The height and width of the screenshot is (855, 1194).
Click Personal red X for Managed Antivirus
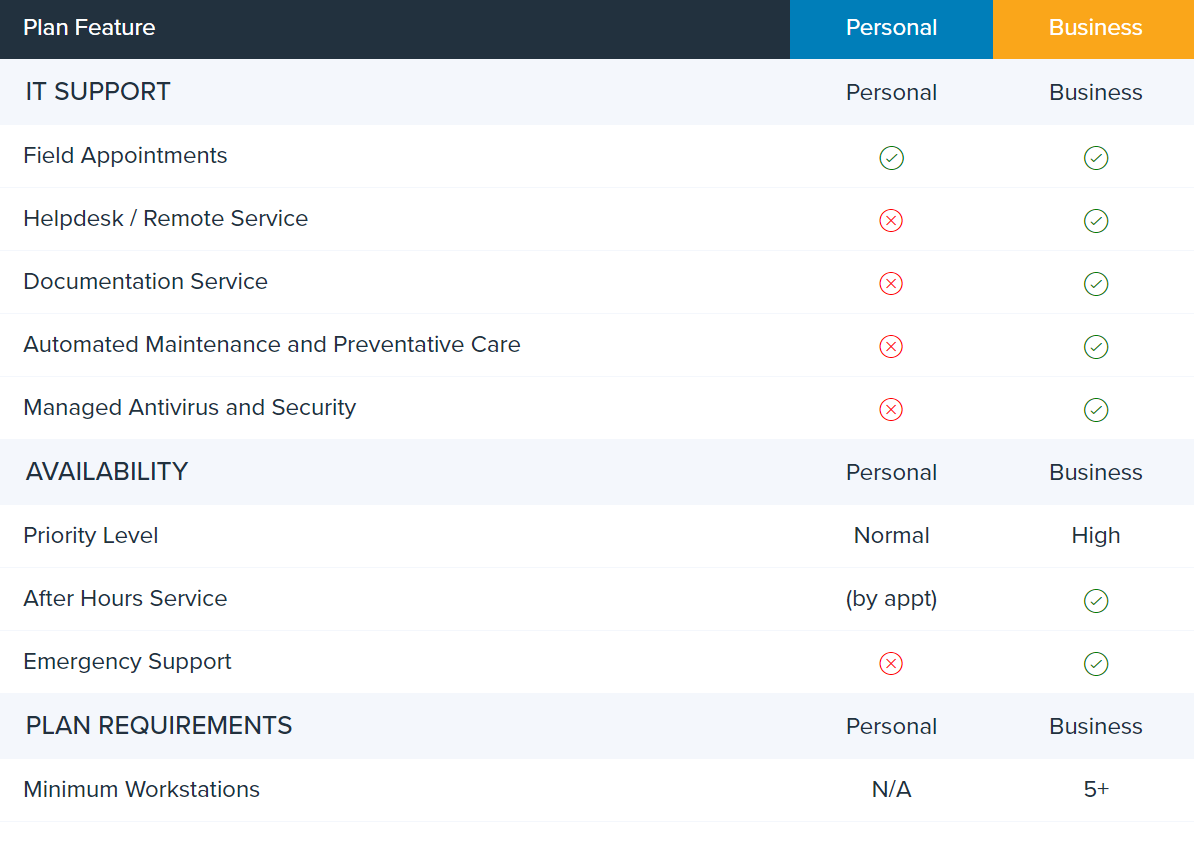click(x=891, y=410)
